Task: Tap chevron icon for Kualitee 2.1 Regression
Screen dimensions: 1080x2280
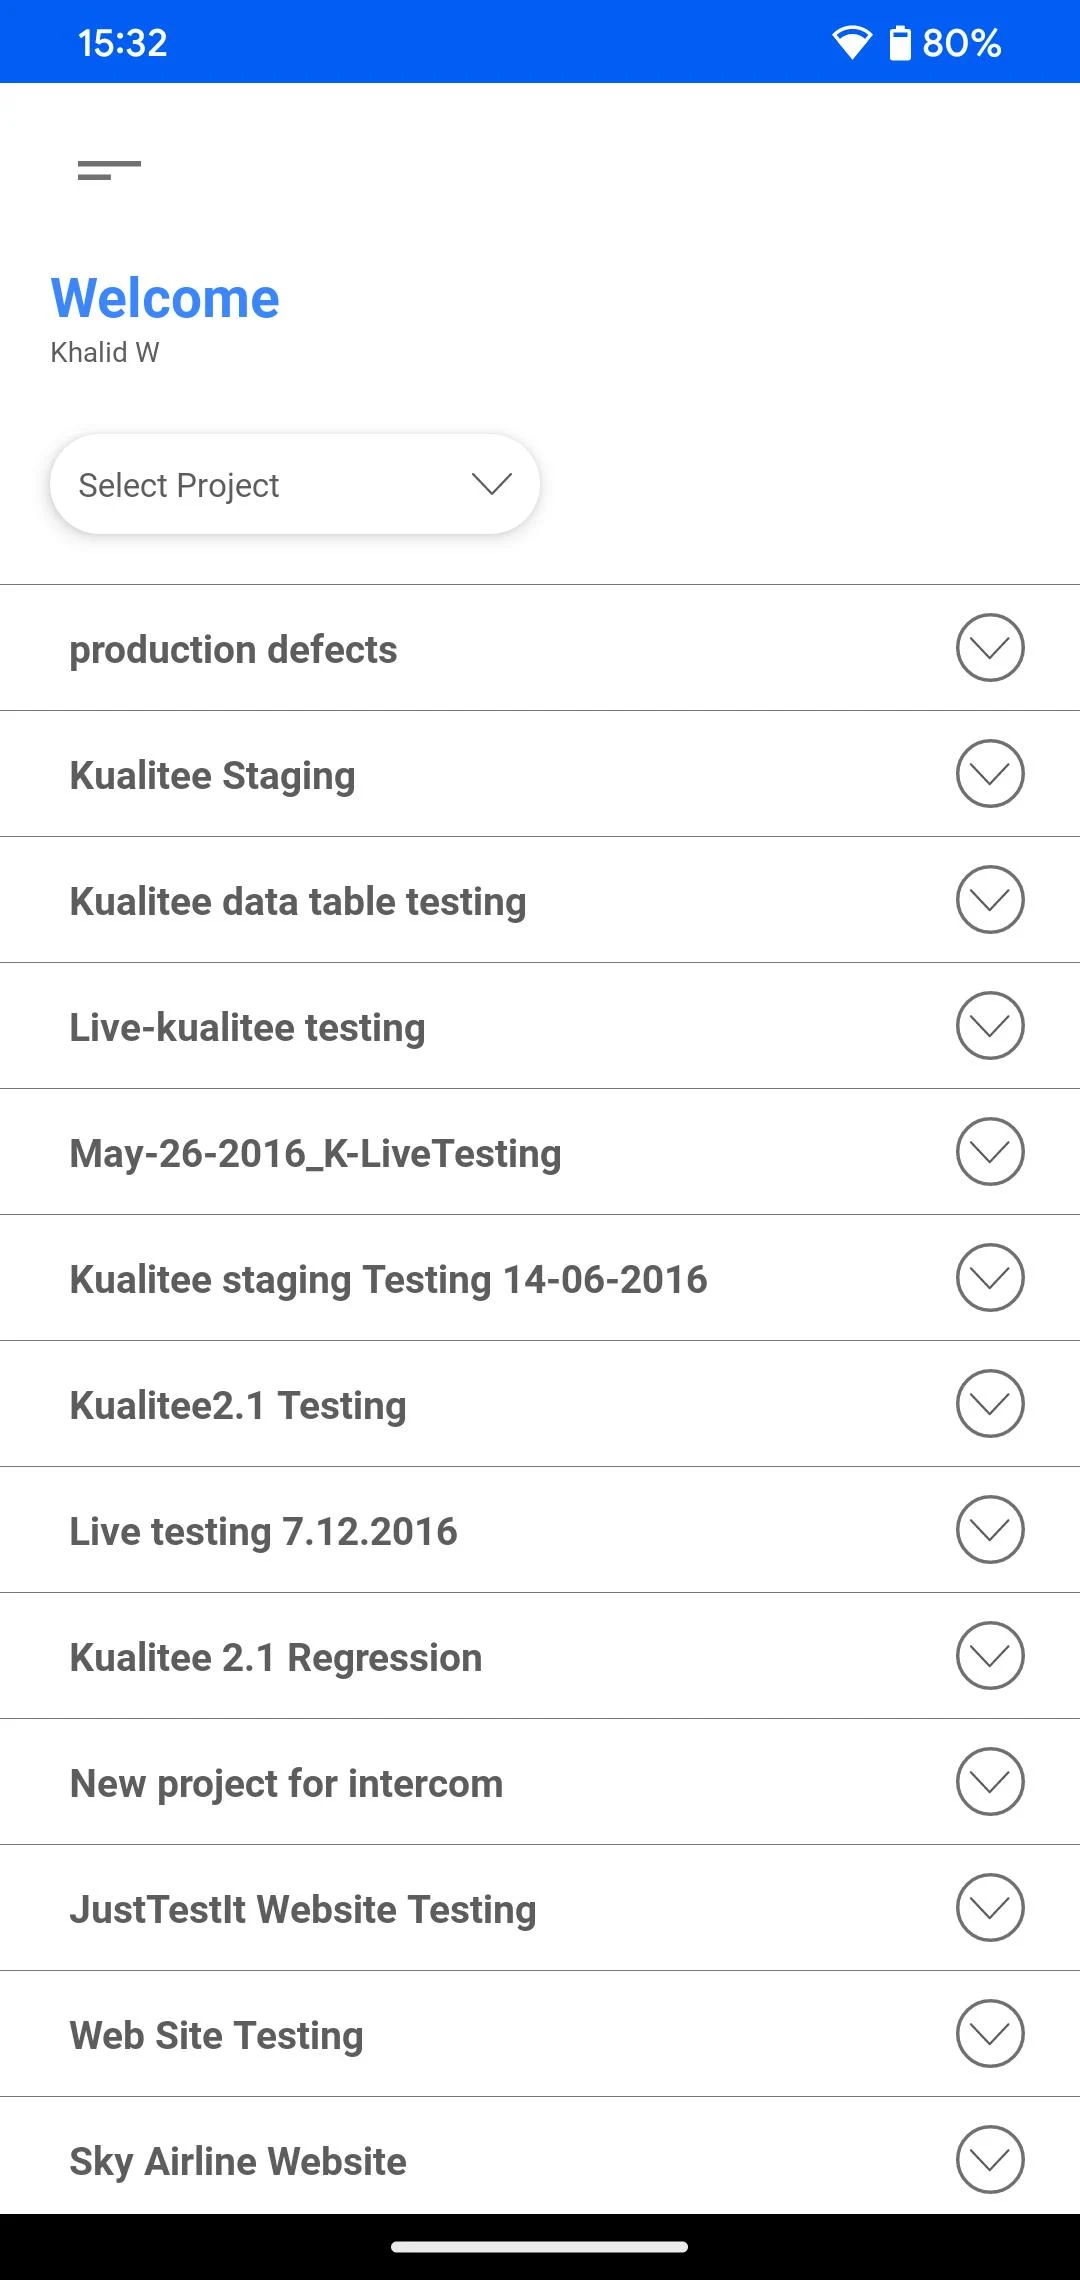Action: 990,1656
